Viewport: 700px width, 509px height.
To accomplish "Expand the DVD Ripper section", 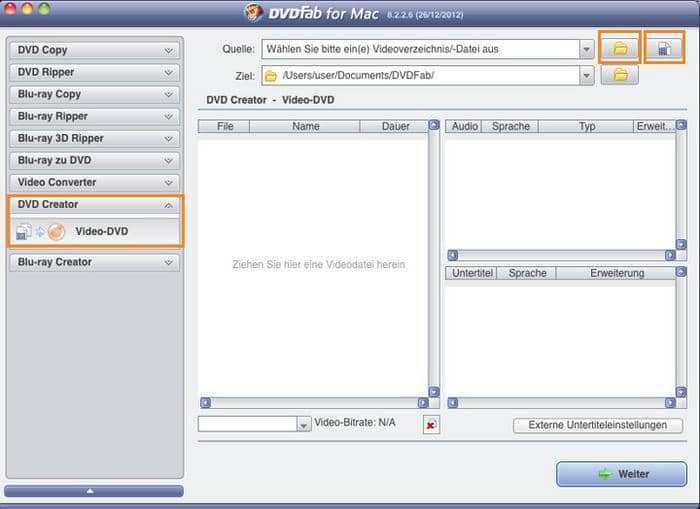I will (x=94, y=72).
